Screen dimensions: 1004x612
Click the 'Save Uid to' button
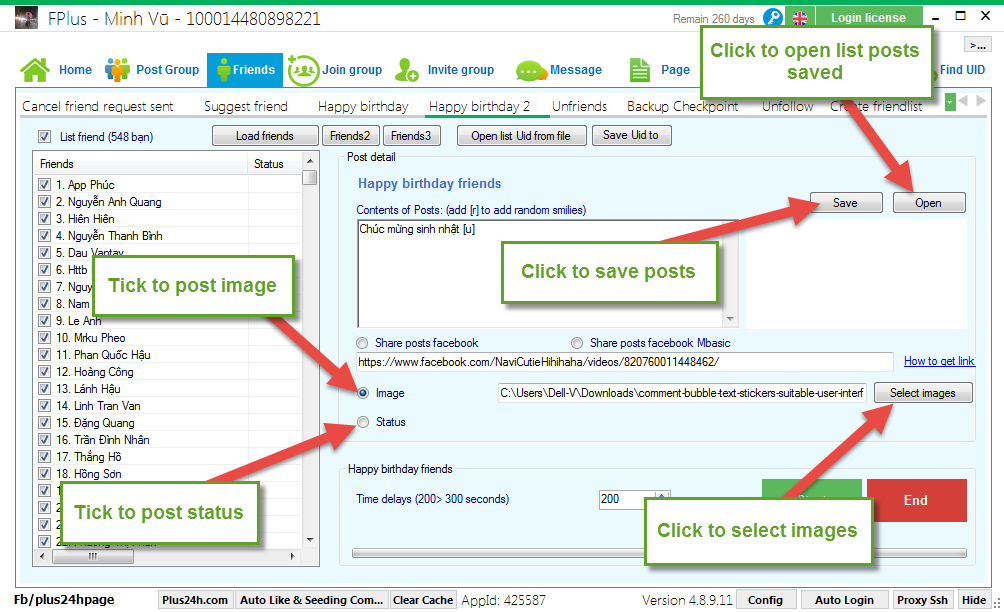pyautogui.click(x=631, y=135)
